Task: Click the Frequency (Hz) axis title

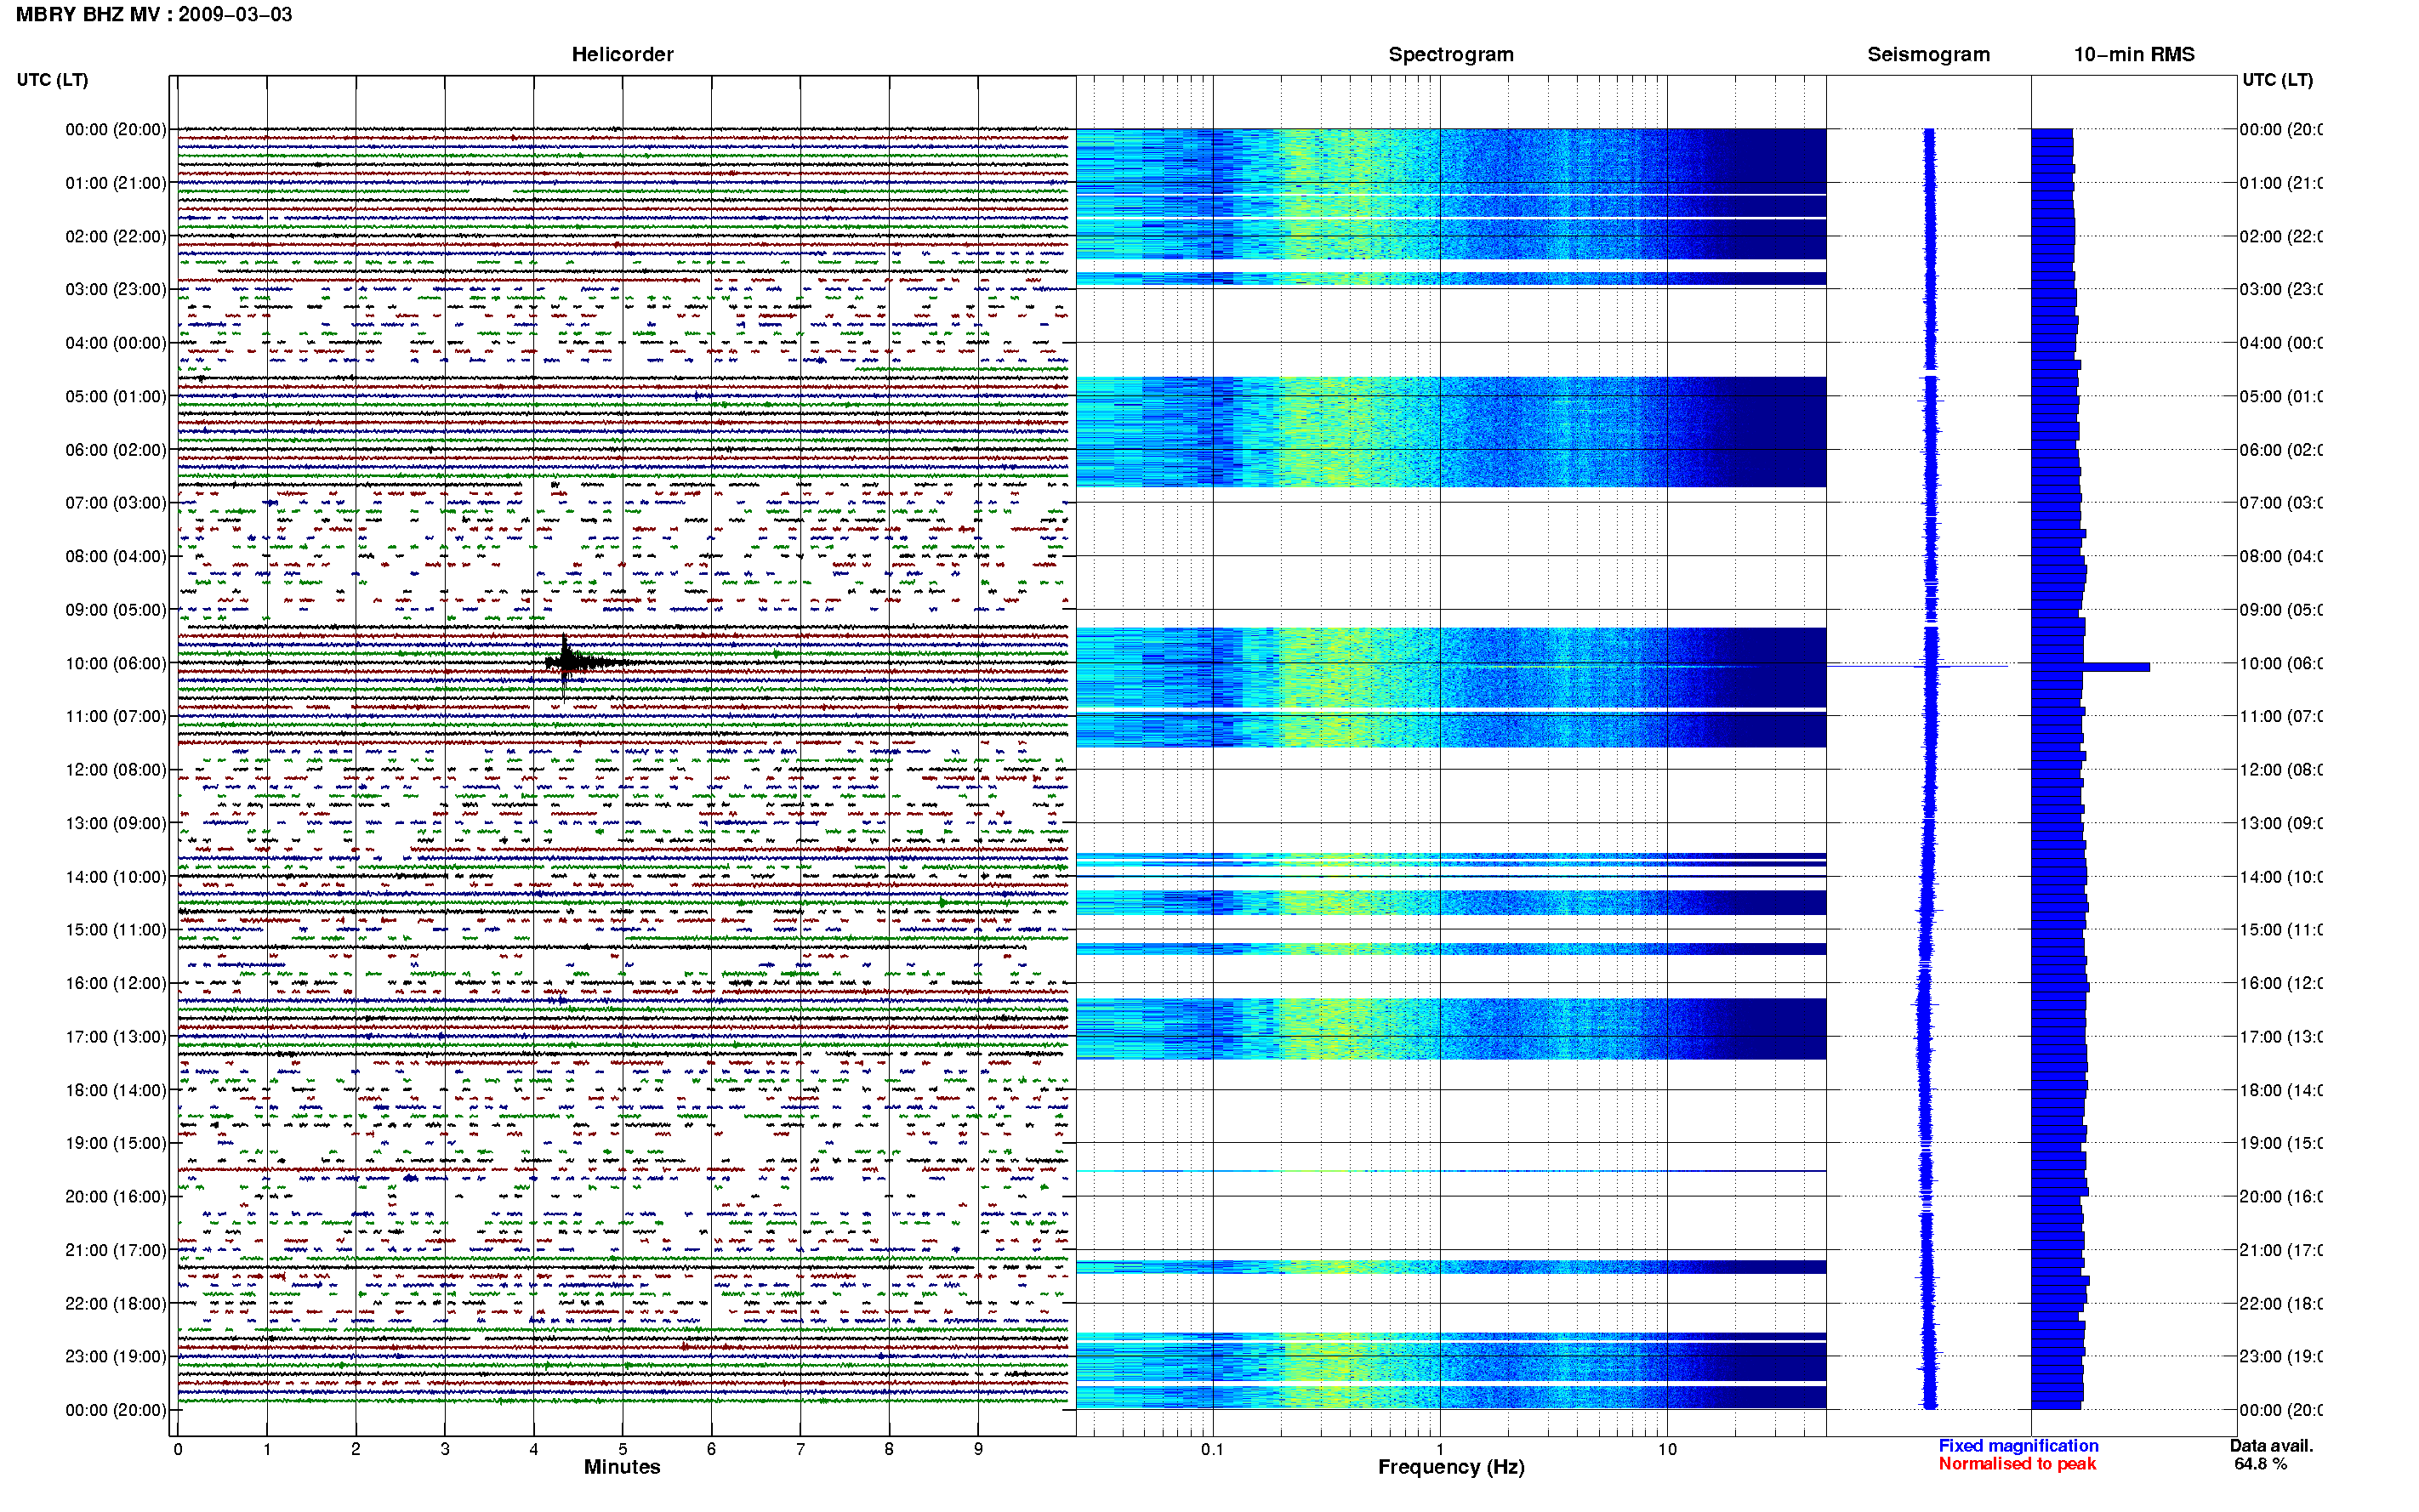Action: (1451, 1468)
